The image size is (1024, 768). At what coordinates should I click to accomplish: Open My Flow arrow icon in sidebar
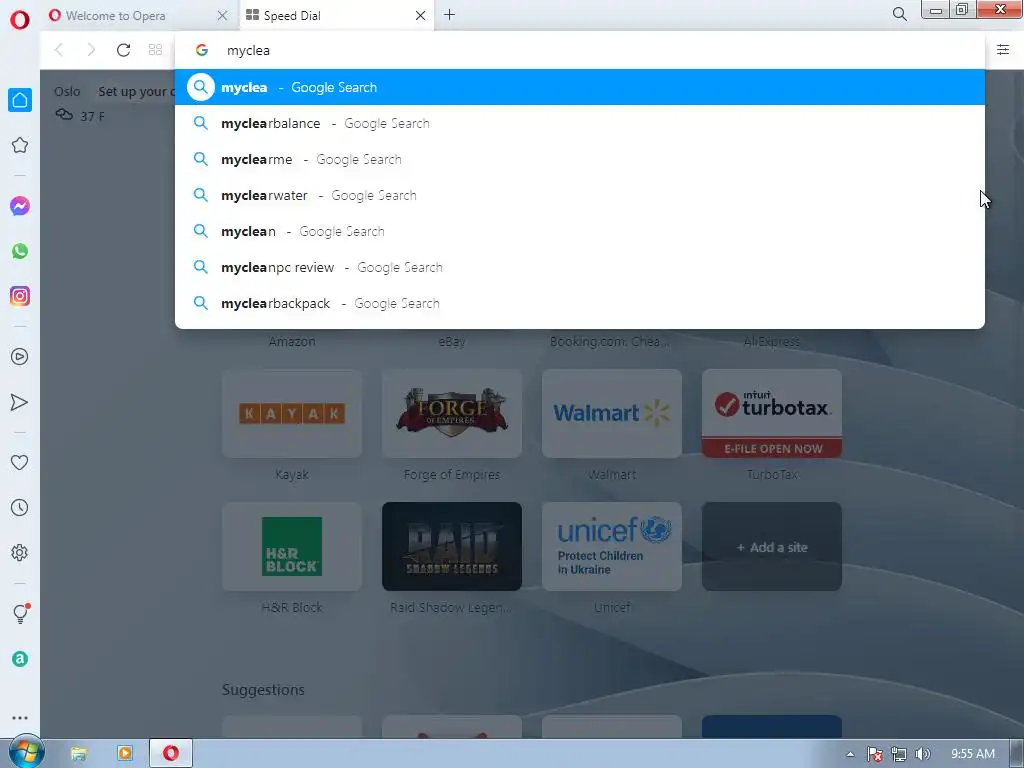20,402
